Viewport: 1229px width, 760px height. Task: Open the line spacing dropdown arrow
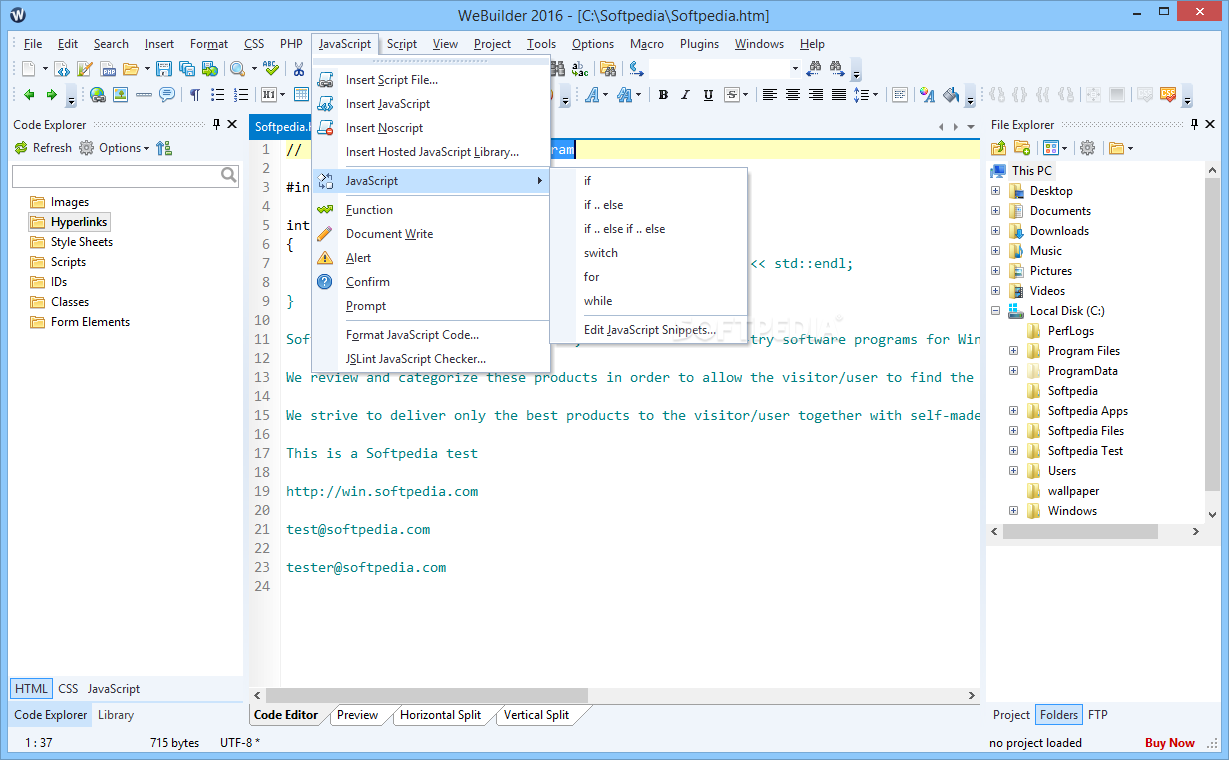click(875, 95)
